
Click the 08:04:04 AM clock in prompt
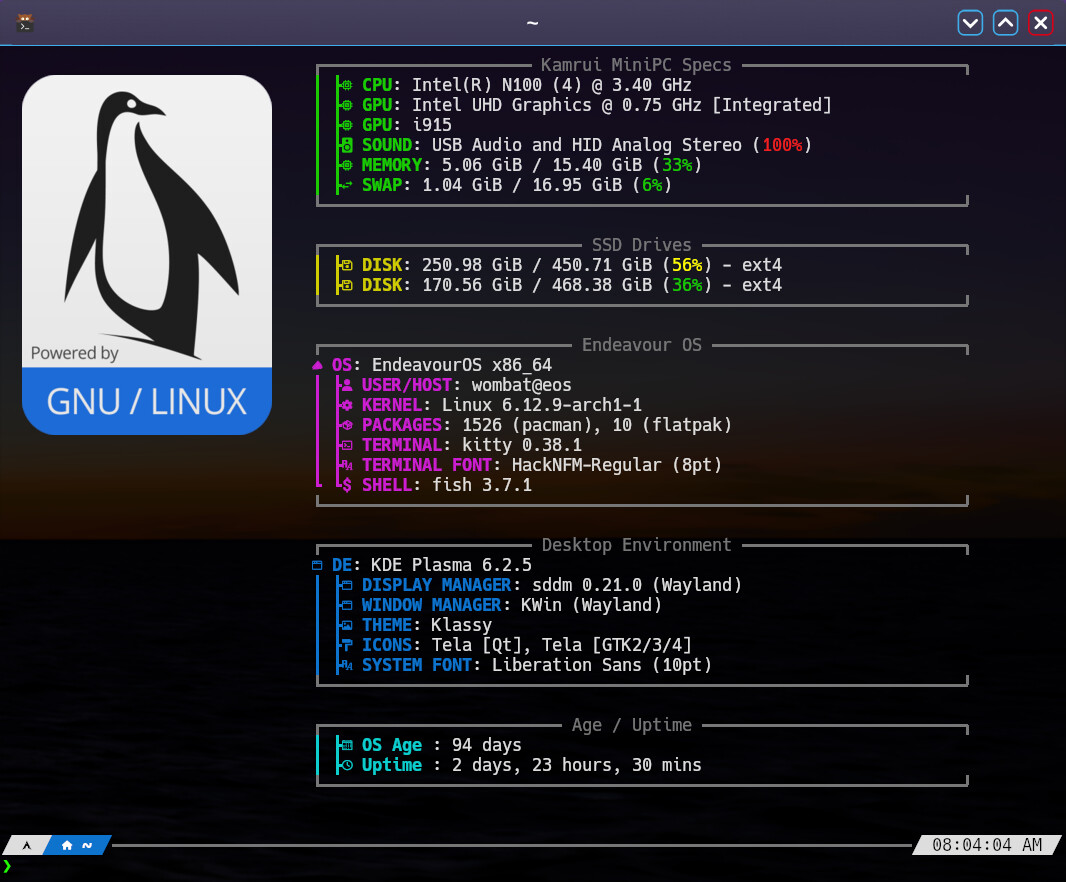point(986,845)
